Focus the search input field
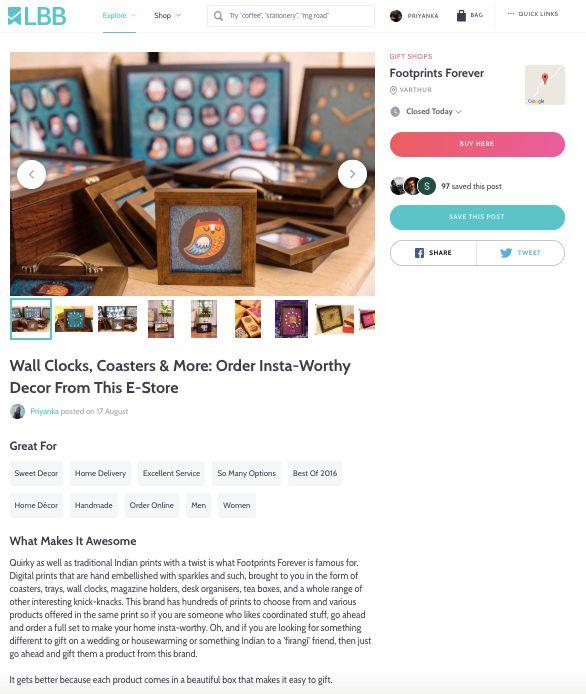The image size is (586, 694). click(291, 16)
